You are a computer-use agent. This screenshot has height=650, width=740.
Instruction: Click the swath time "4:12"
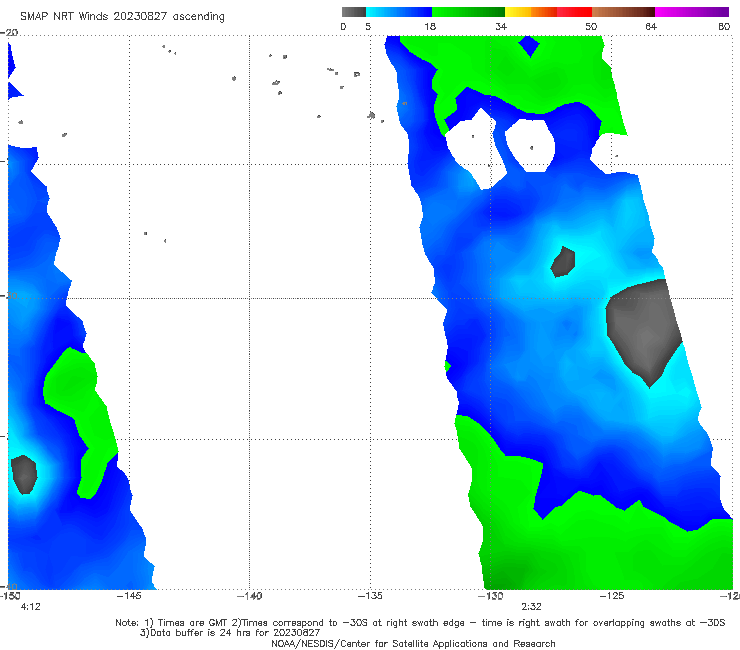tap(31, 607)
